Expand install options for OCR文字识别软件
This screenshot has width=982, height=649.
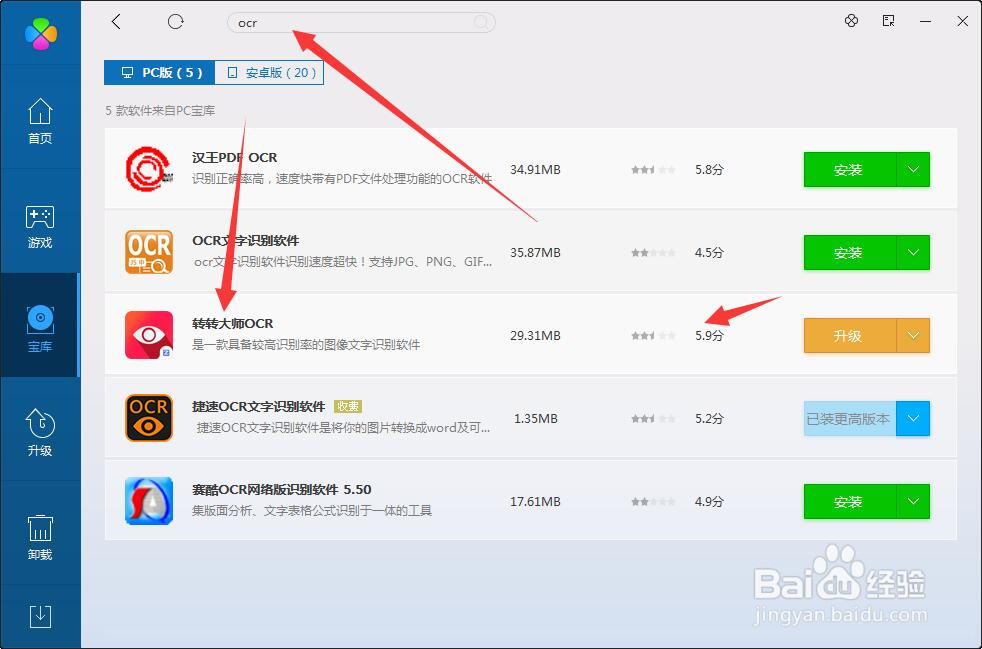click(913, 252)
